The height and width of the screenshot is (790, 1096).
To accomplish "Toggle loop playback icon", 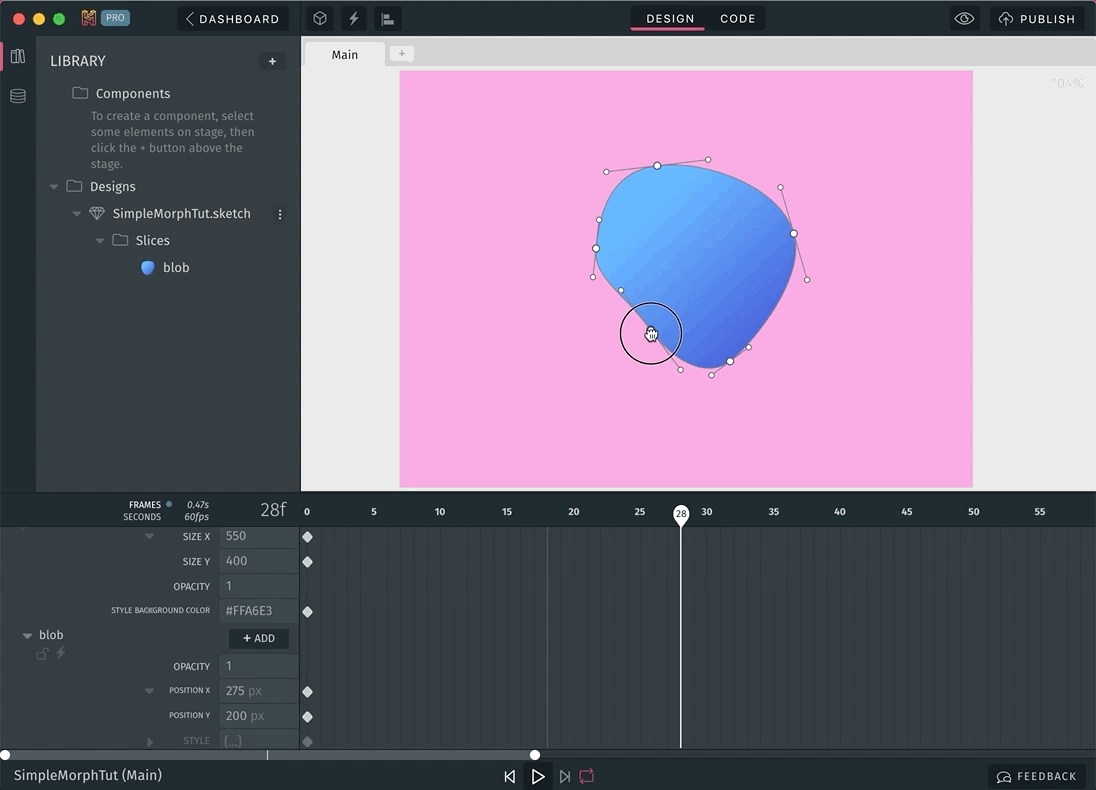I will [x=587, y=776].
